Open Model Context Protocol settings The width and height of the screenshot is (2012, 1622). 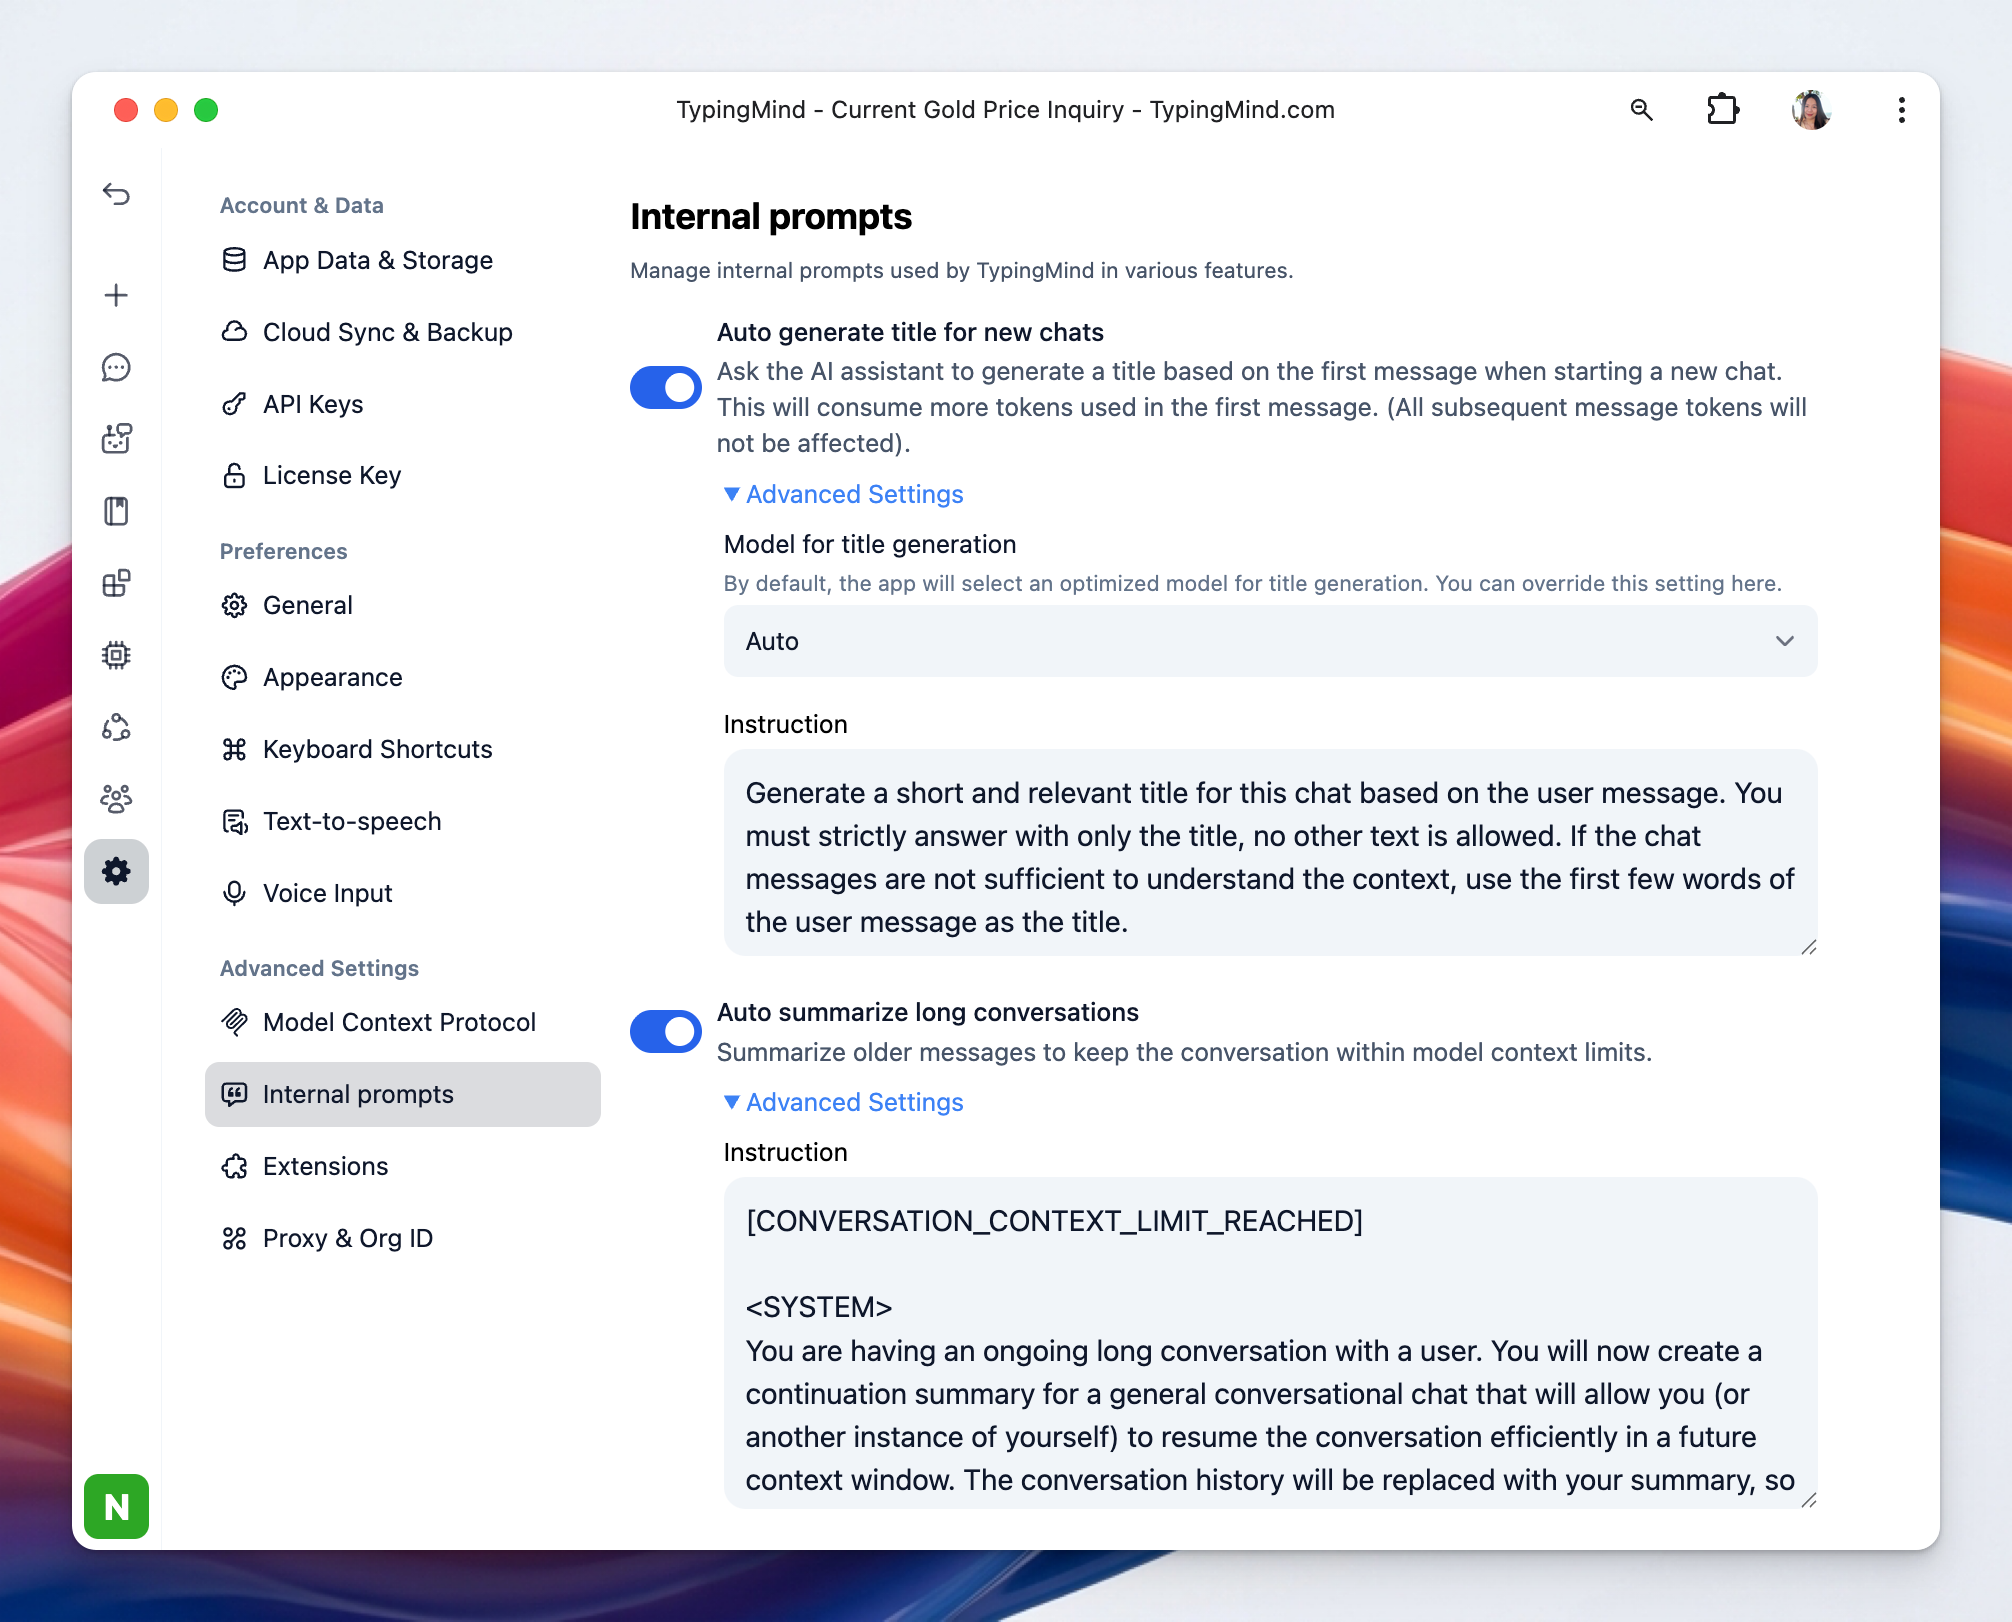point(398,1022)
